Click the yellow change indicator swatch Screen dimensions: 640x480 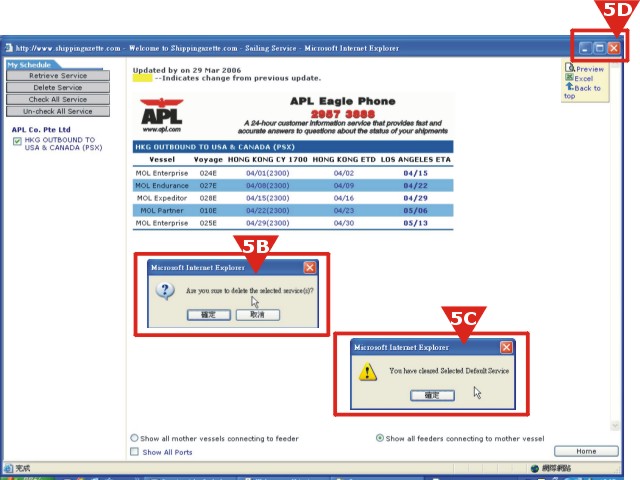point(142,78)
